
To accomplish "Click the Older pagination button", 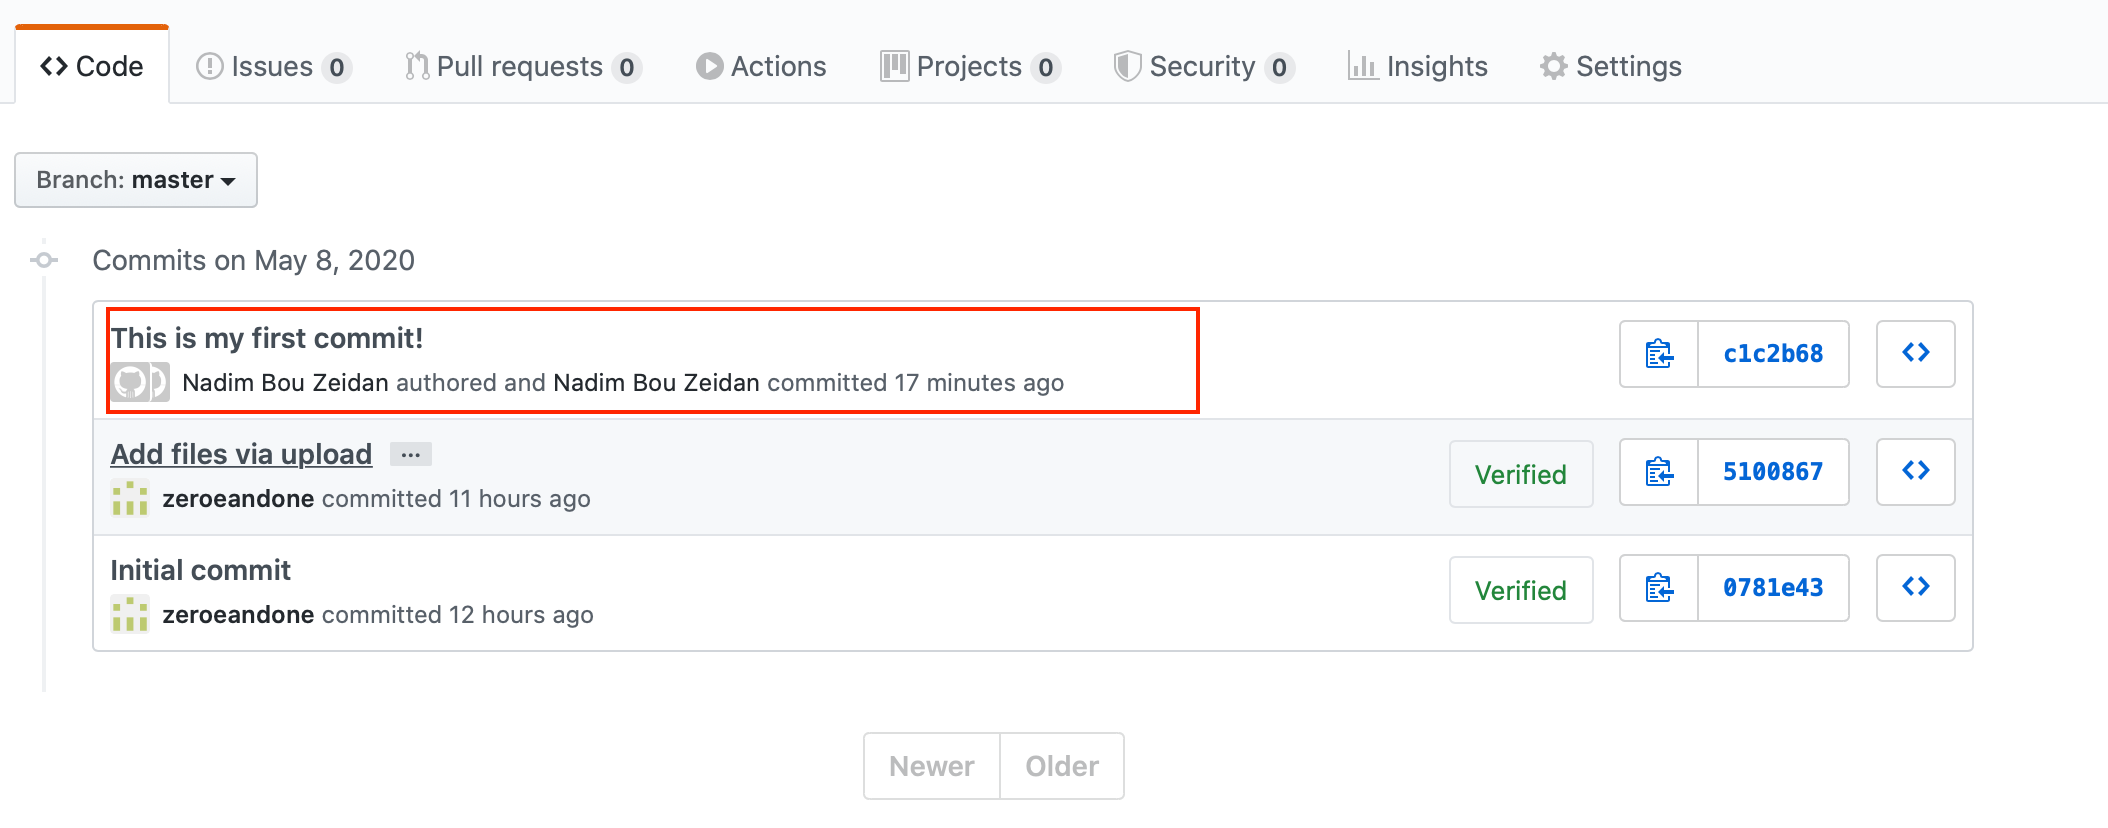I will [1061, 765].
